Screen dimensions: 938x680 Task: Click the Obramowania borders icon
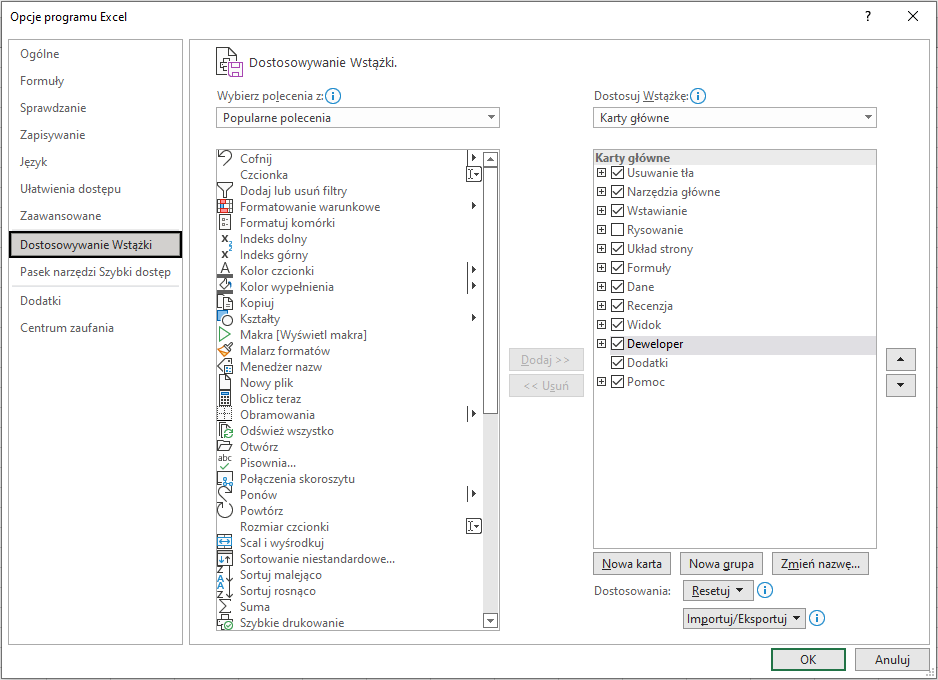click(224, 414)
